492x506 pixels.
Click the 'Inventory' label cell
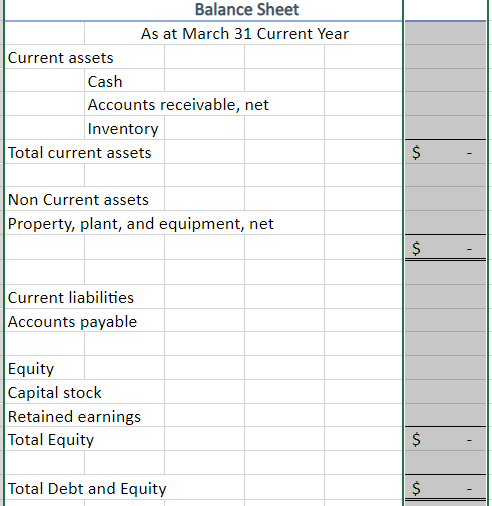point(123,129)
